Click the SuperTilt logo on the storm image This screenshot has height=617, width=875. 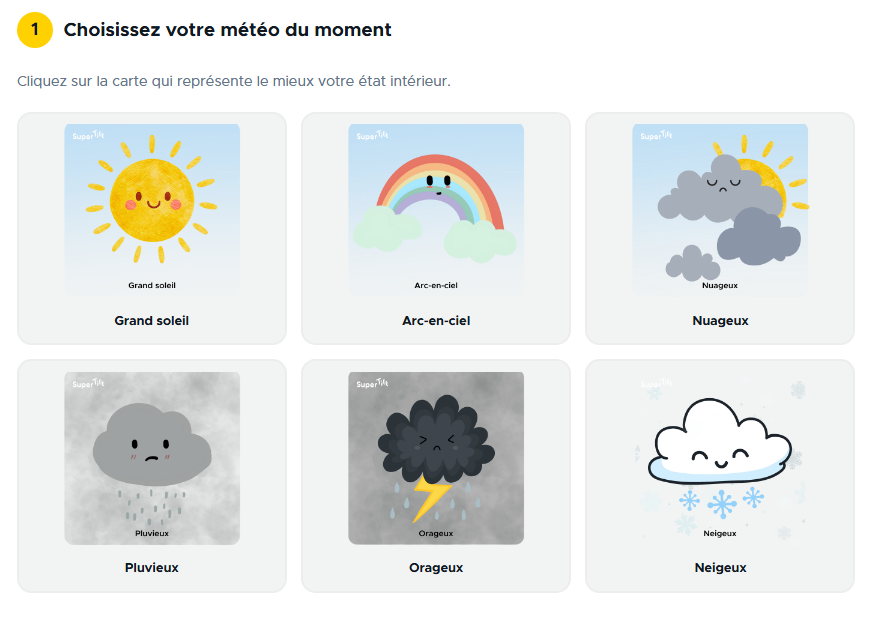point(370,383)
